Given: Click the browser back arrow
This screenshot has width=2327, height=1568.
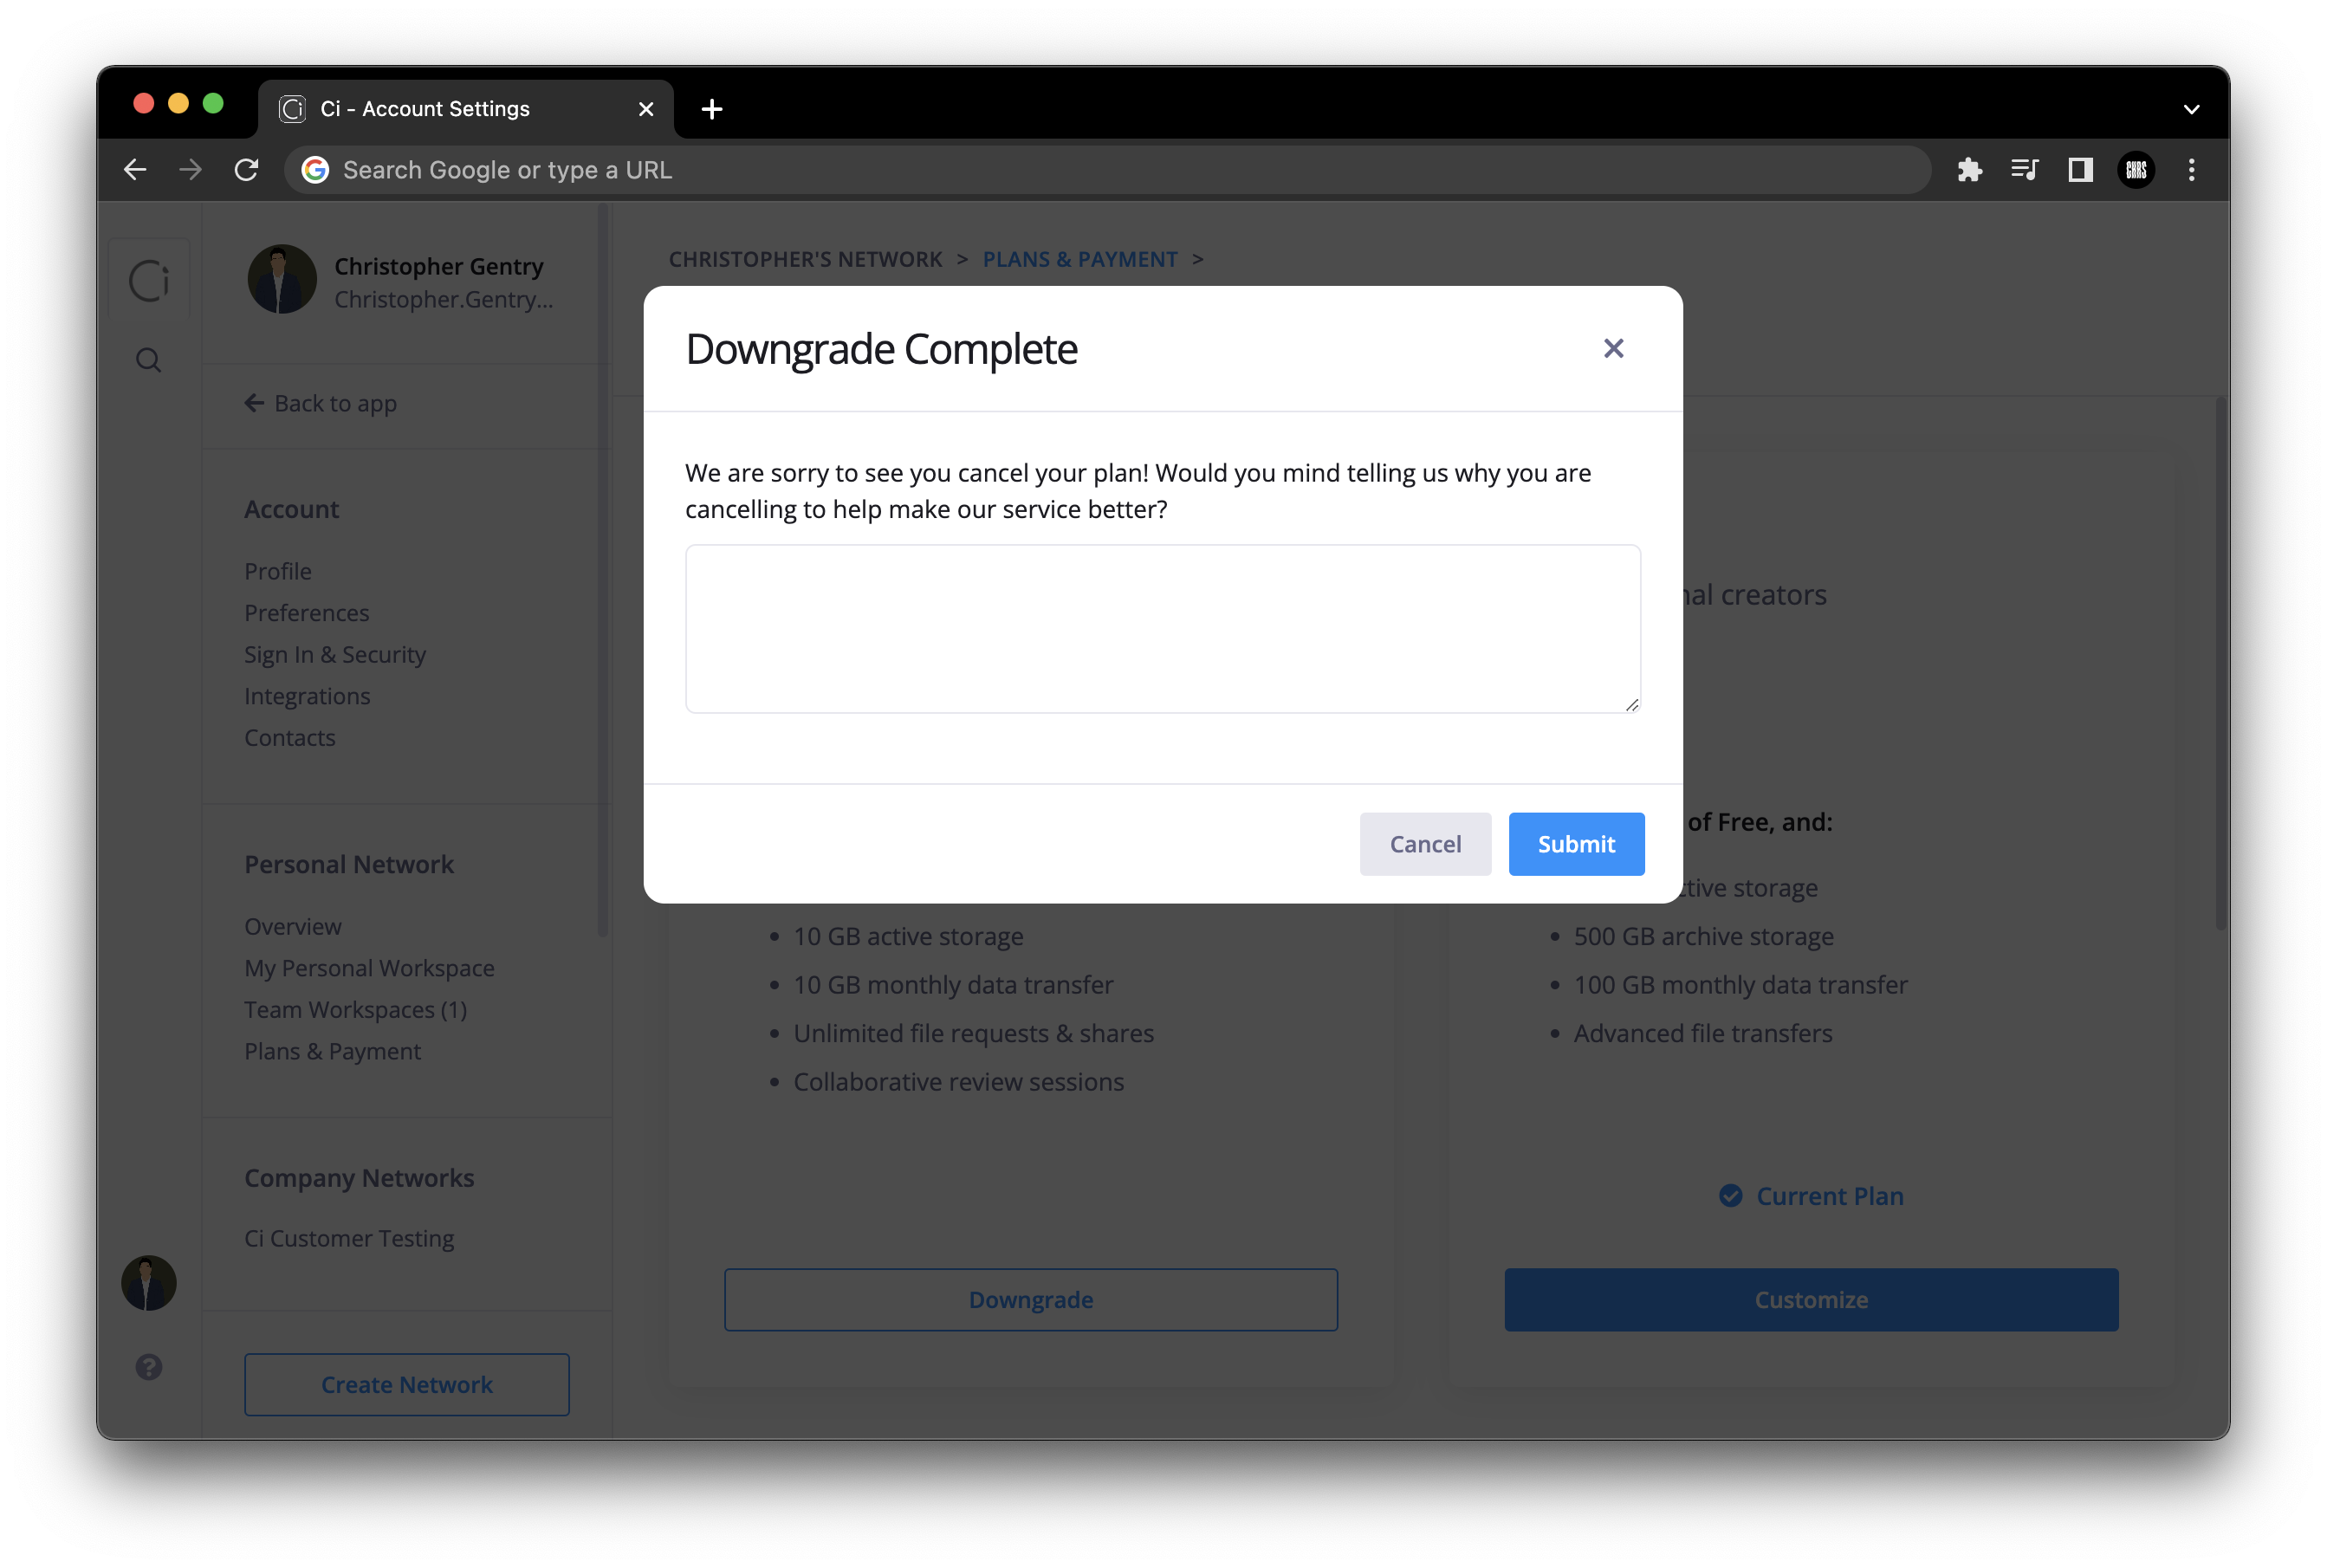Looking at the screenshot, I should tap(135, 170).
